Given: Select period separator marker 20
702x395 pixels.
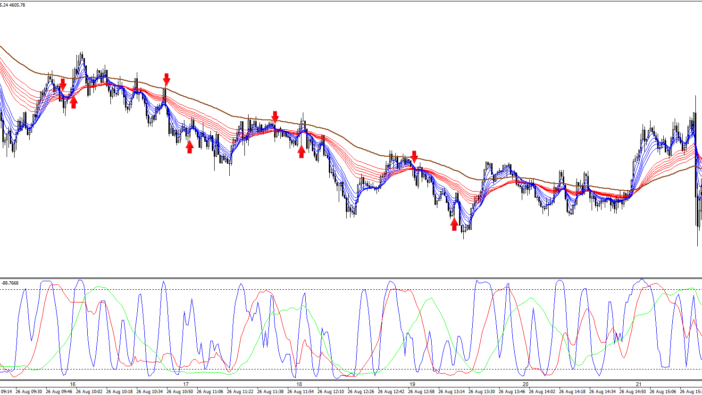Looking at the screenshot, I should coord(526,384).
